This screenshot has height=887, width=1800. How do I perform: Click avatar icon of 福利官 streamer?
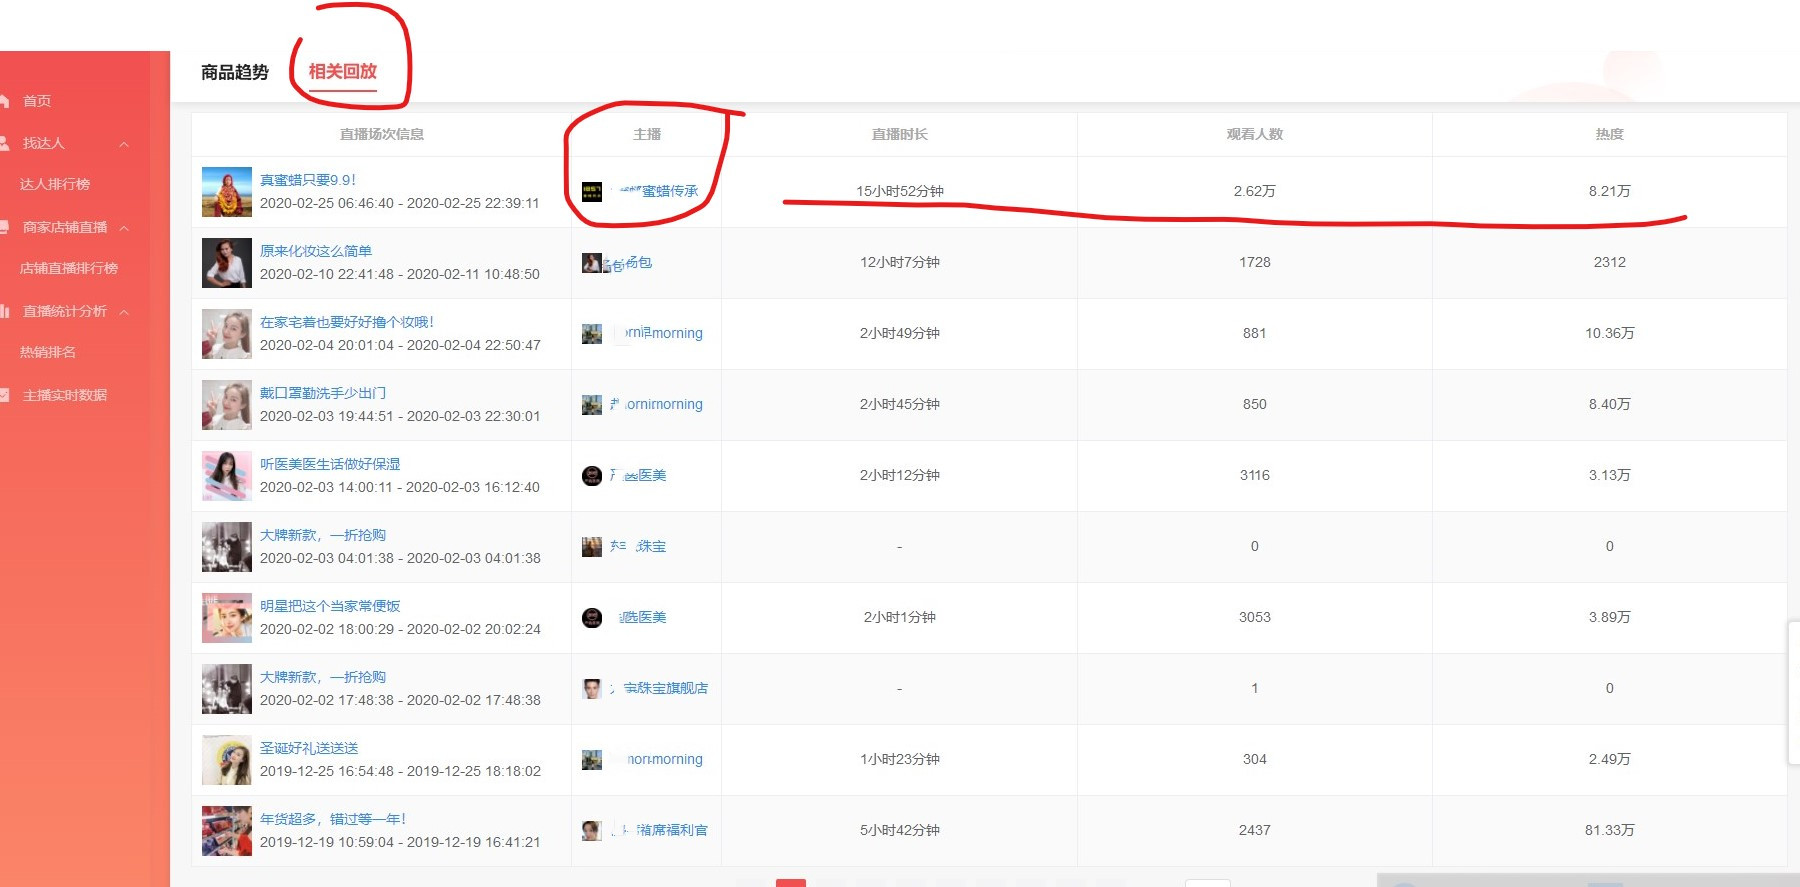(x=592, y=830)
